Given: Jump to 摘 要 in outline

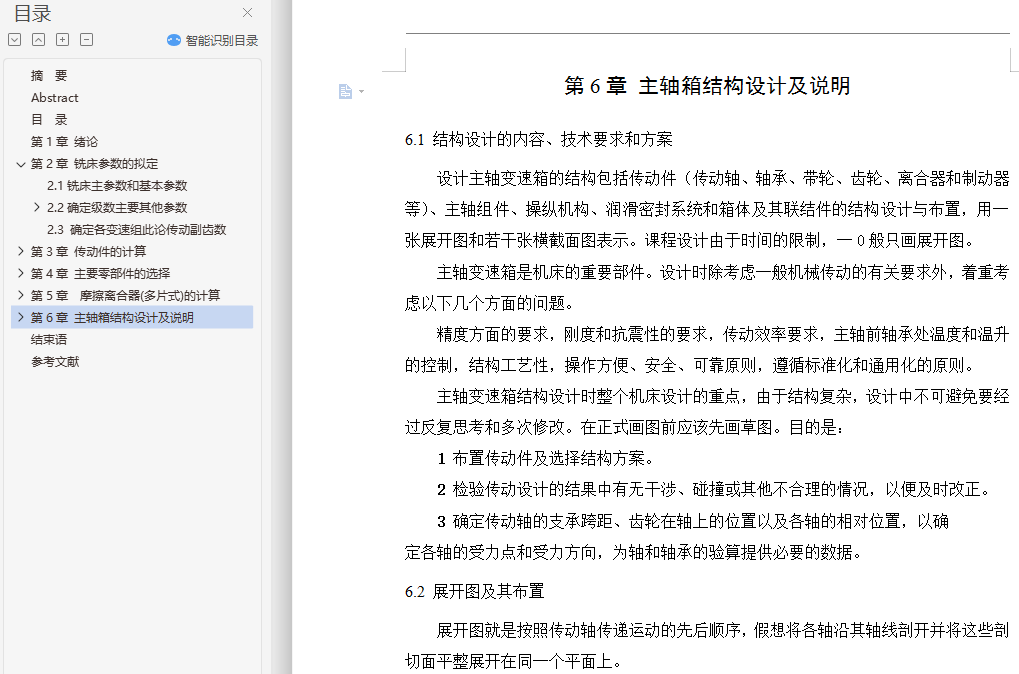Looking at the screenshot, I should point(49,75).
